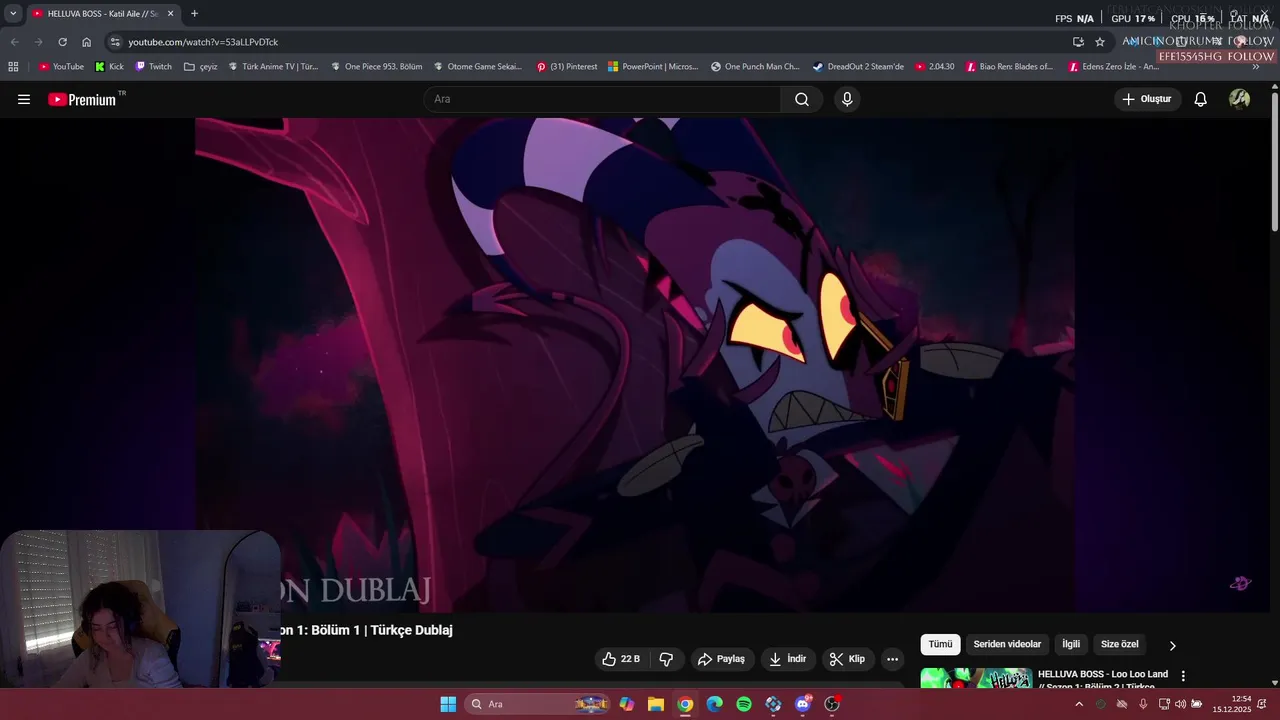The height and width of the screenshot is (720, 1280).
Task: Open Pinterest bookmark
Action: click(567, 67)
